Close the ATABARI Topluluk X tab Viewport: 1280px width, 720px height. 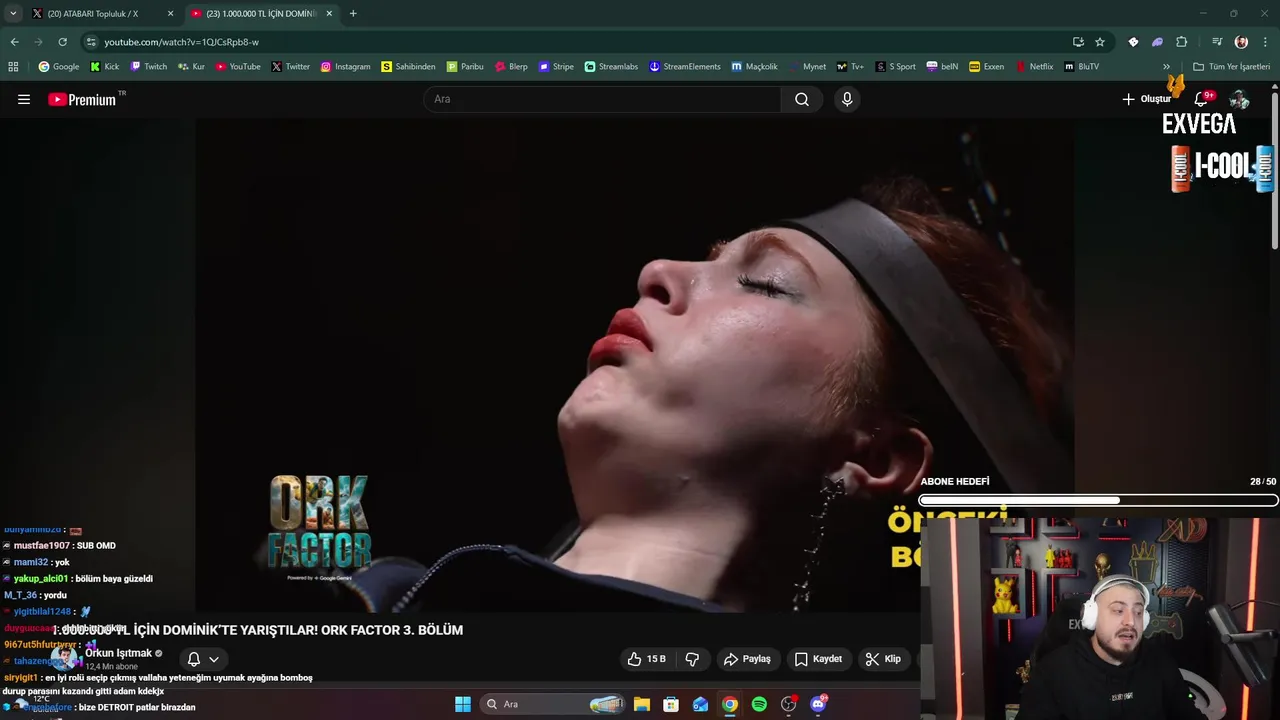(x=171, y=14)
